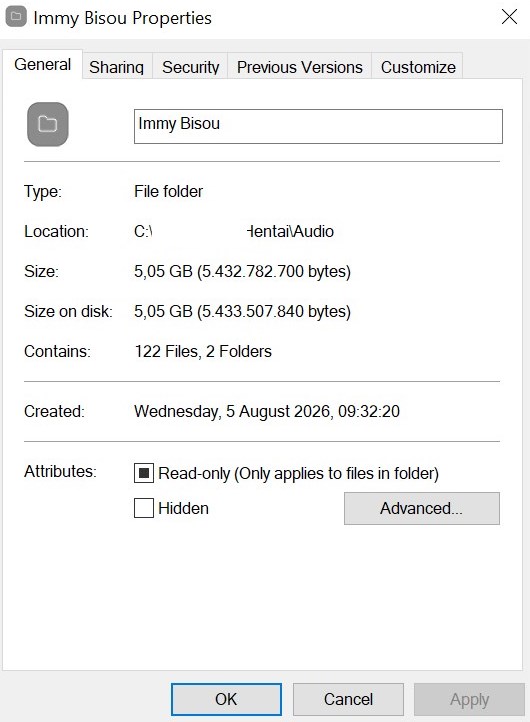Click the folder name field 'Immy Bisou'
The height and width of the screenshot is (722, 530).
(x=318, y=126)
